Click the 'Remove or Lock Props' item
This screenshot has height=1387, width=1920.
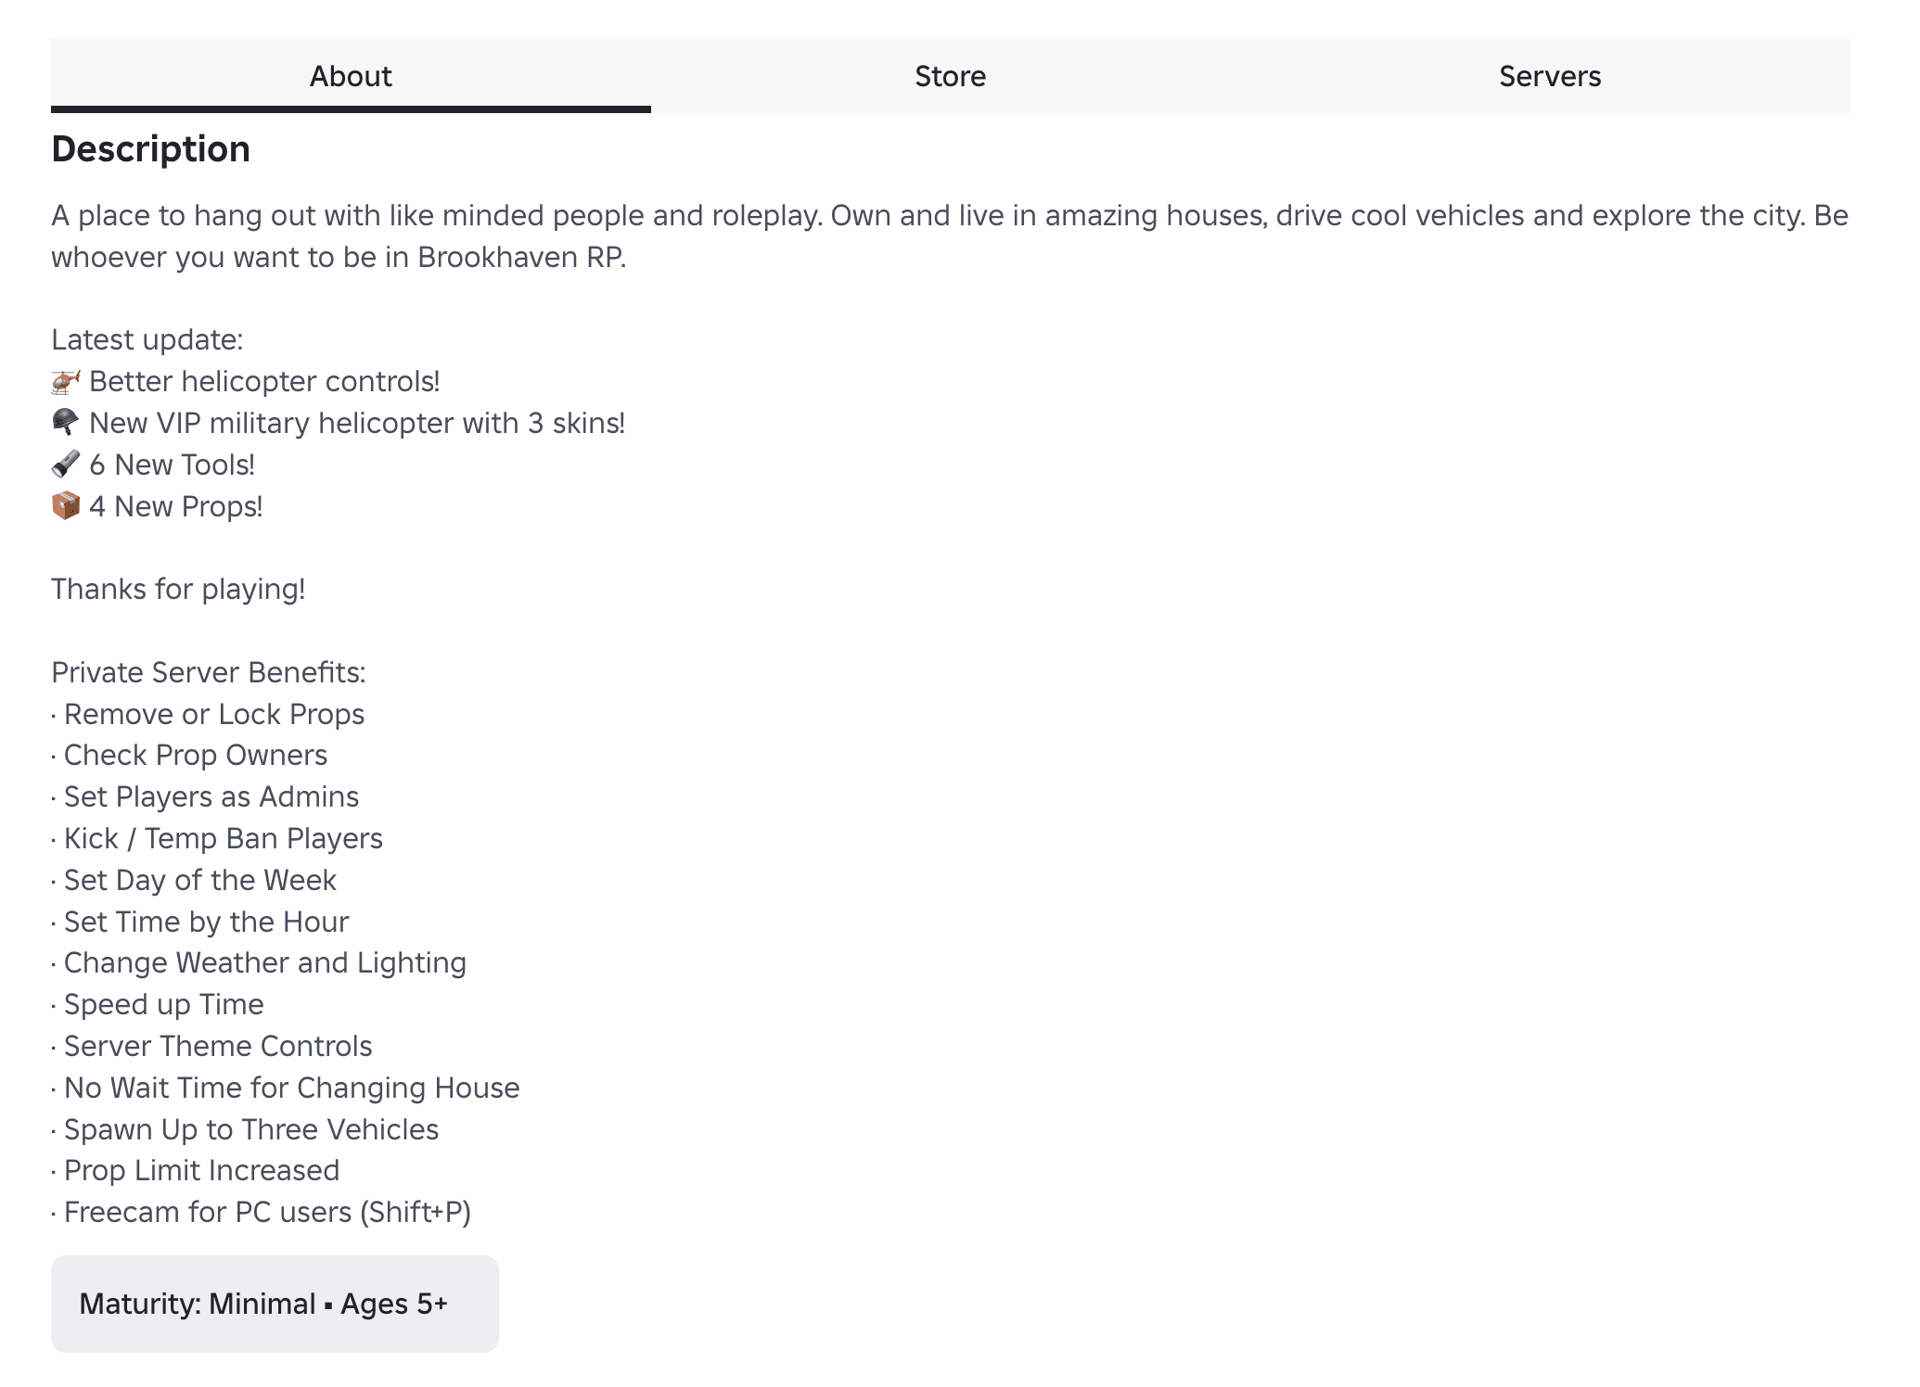[214, 714]
